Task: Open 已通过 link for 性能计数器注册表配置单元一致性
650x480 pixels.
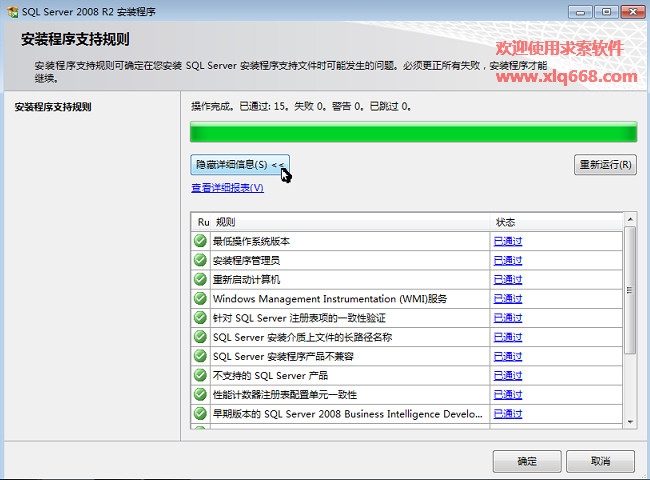Action: click(508, 395)
